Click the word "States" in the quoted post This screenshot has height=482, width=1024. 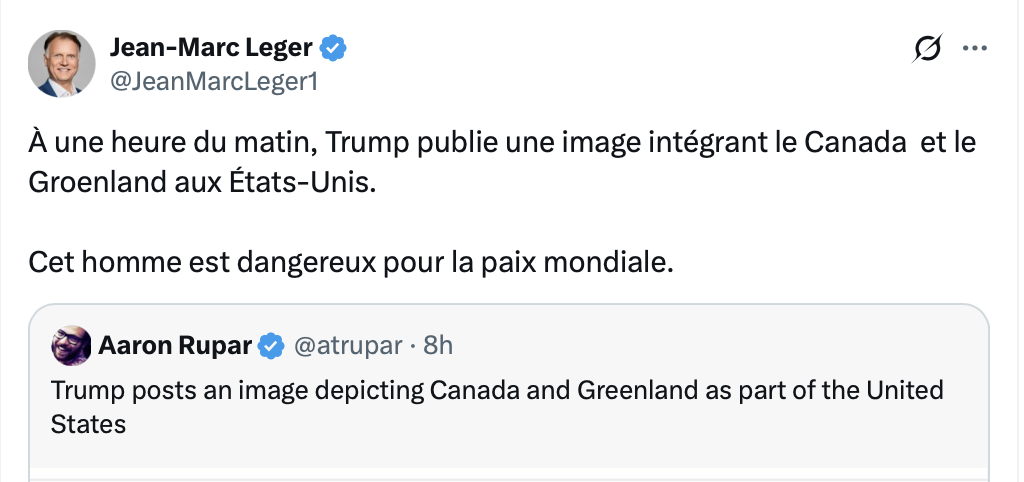[x=88, y=423]
